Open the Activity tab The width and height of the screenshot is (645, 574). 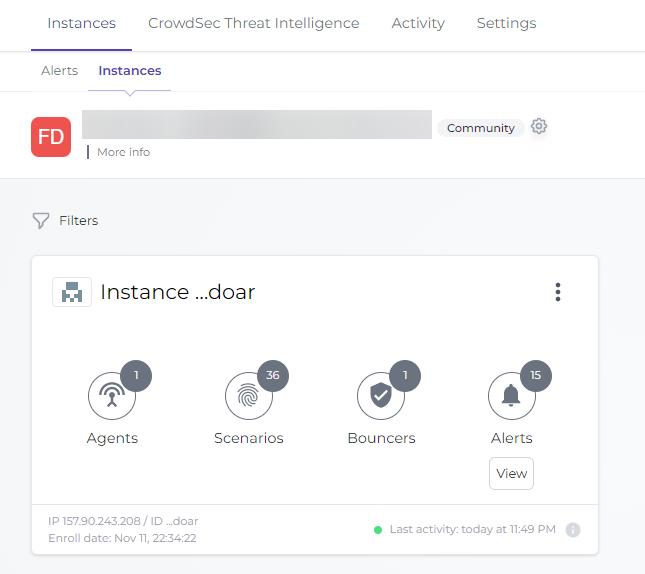418,23
